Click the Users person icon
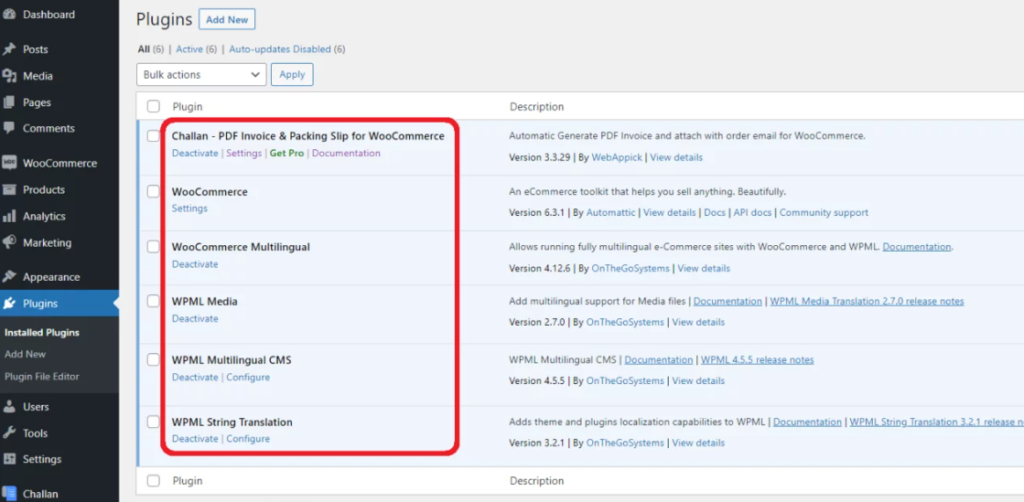This screenshot has height=502, width=1024. coord(9,407)
